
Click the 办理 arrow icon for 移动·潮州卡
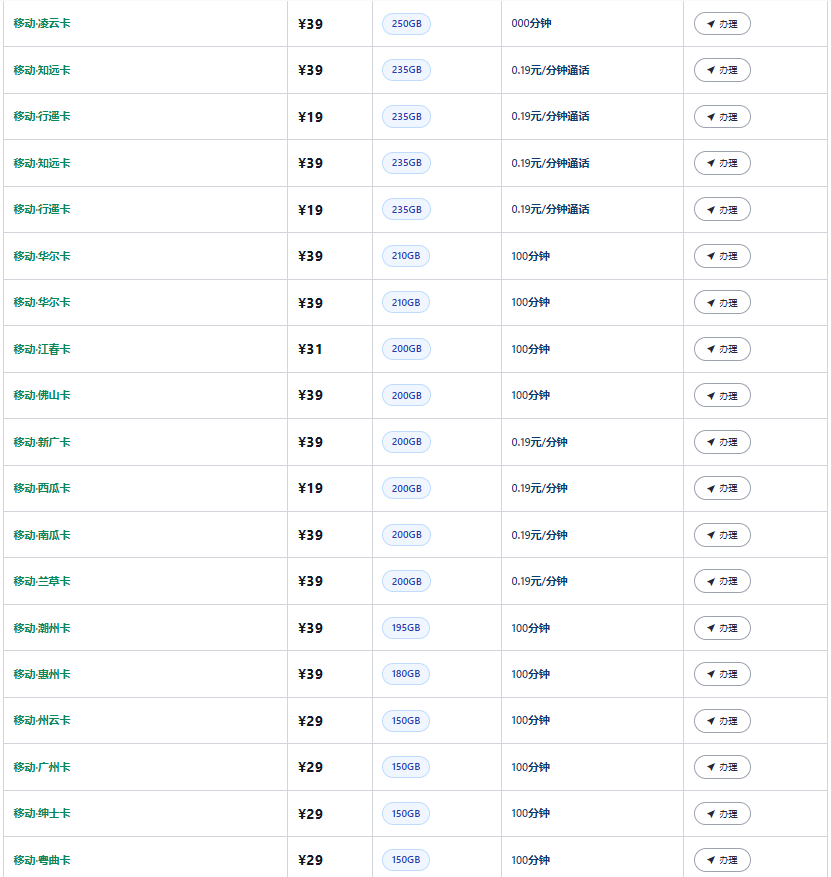[711, 628]
